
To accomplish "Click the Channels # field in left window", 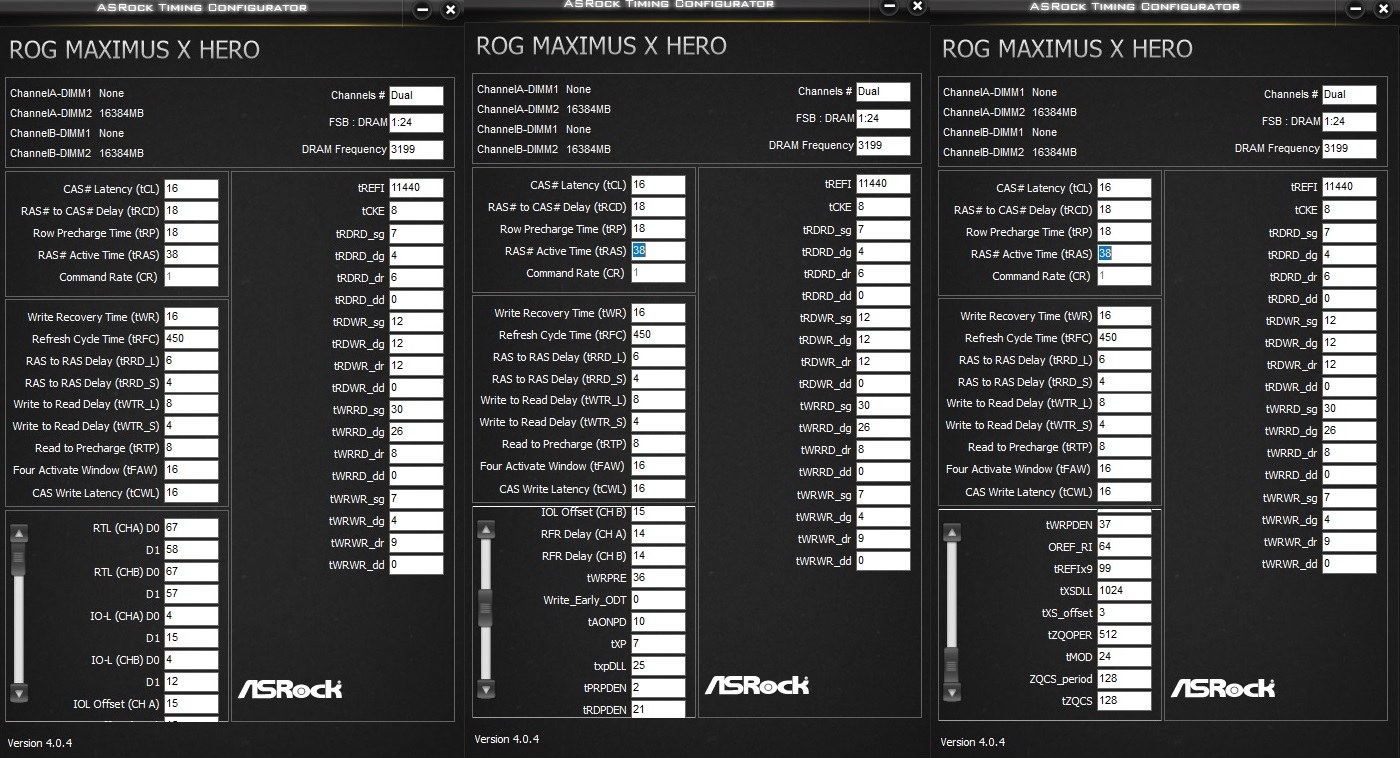I will click(416, 96).
